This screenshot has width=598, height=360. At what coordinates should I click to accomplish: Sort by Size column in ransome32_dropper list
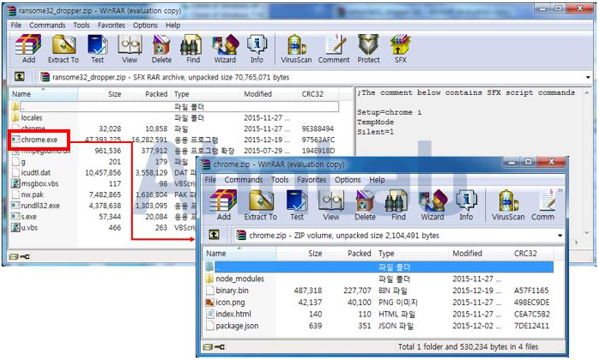coord(101,94)
